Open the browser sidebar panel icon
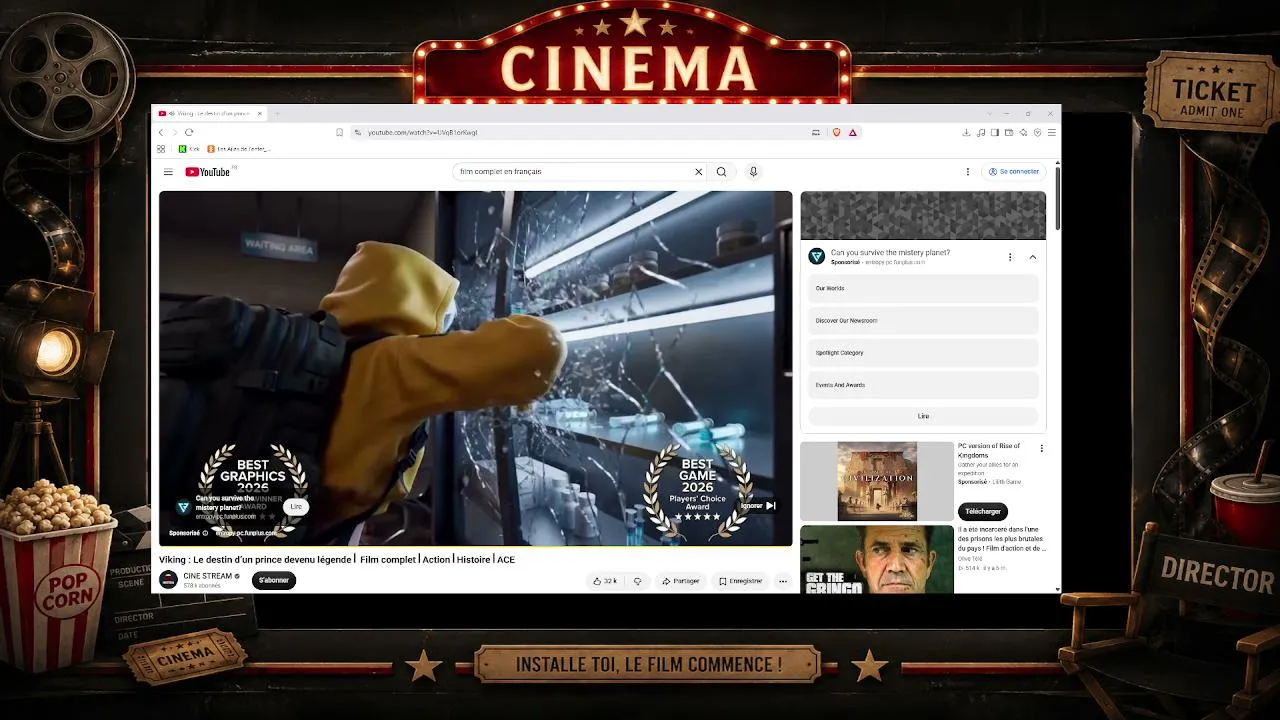 point(995,132)
